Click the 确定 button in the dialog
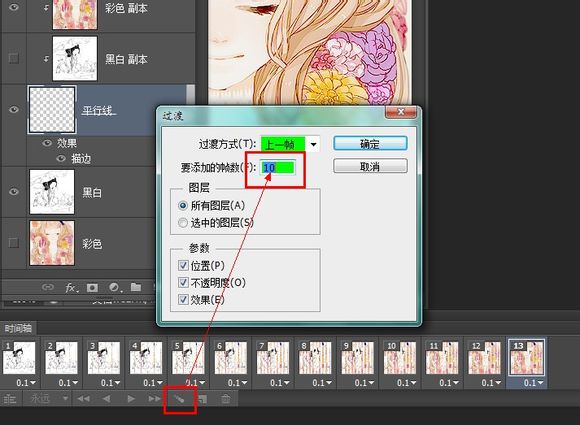Screen dimensions: 580x425 (x=370, y=144)
